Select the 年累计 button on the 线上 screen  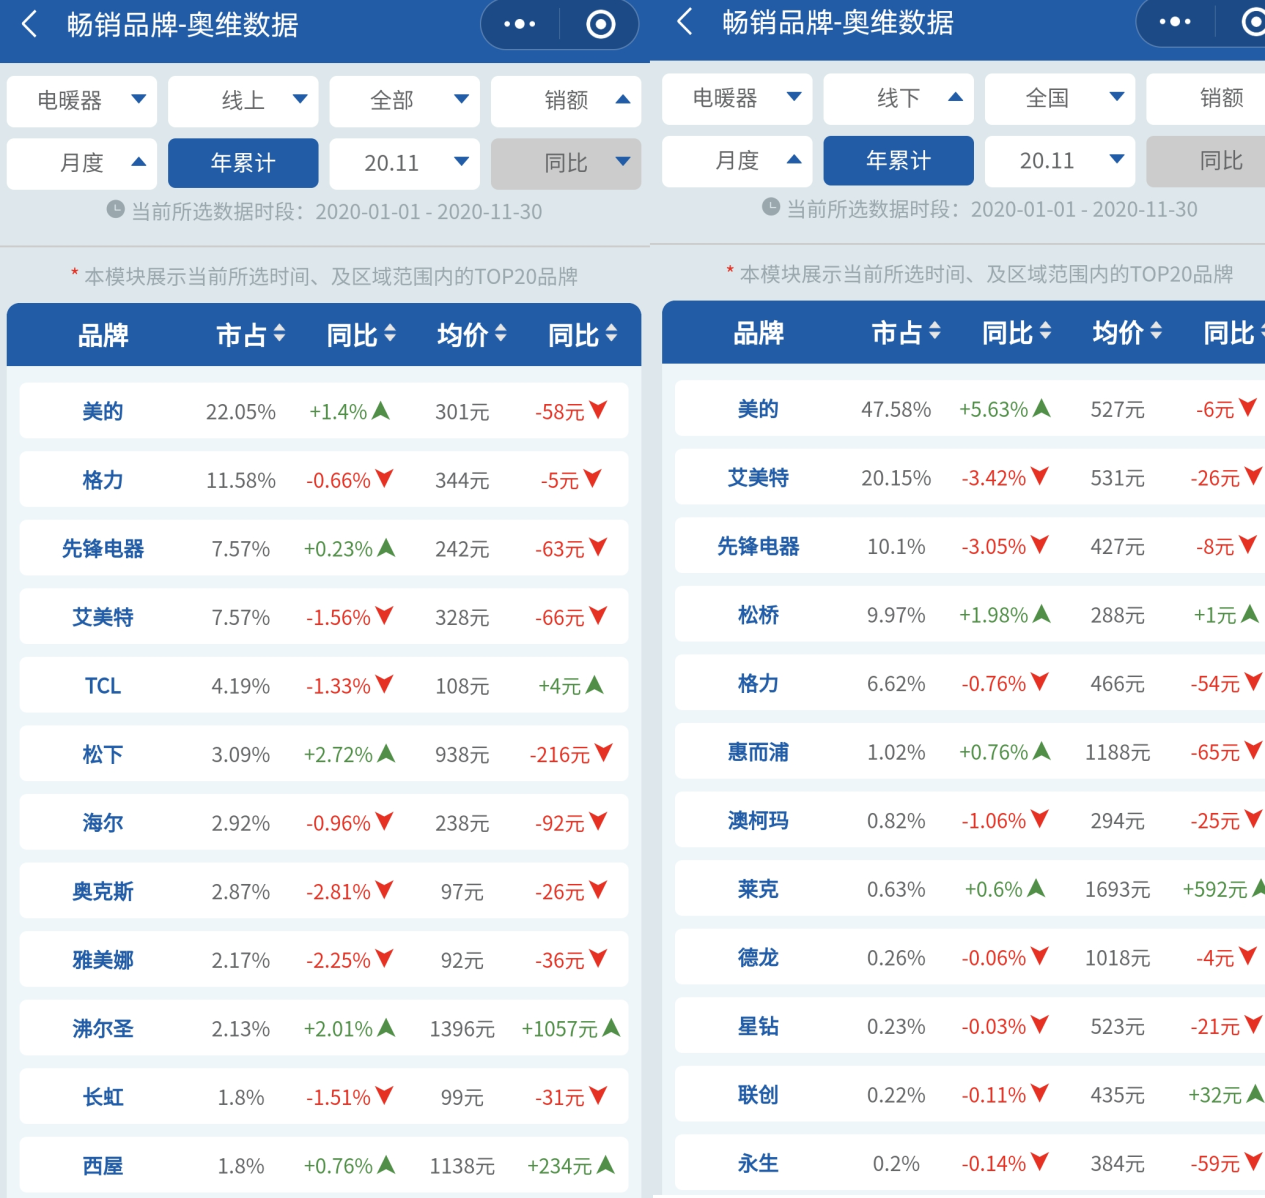click(x=243, y=163)
